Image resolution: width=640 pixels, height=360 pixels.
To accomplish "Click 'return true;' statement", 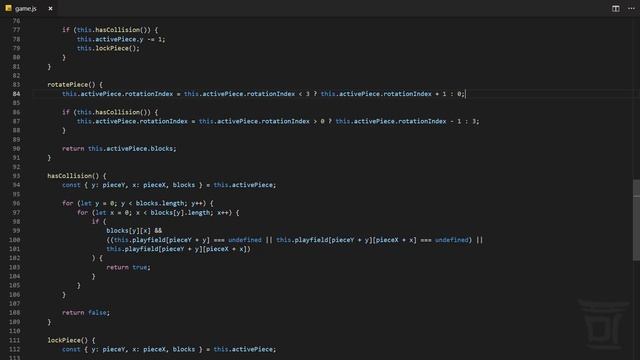I will [128, 267].
